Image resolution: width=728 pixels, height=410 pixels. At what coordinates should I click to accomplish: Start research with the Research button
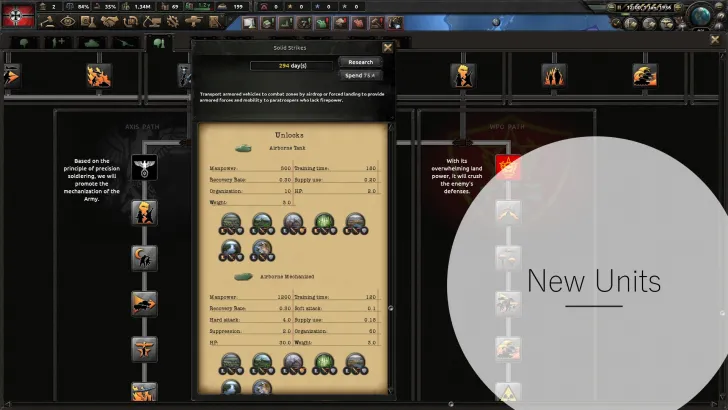pyautogui.click(x=360, y=62)
